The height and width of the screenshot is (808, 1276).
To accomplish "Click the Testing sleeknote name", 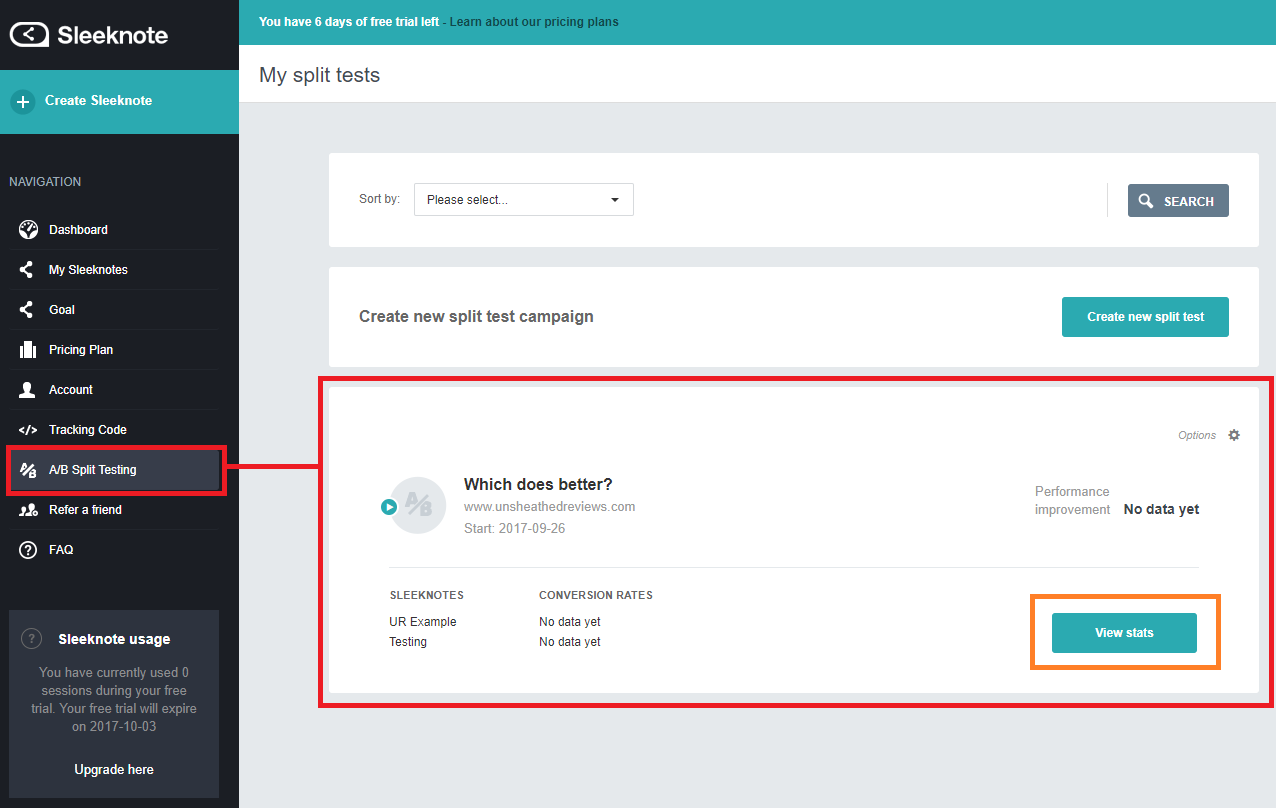I will point(408,642).
